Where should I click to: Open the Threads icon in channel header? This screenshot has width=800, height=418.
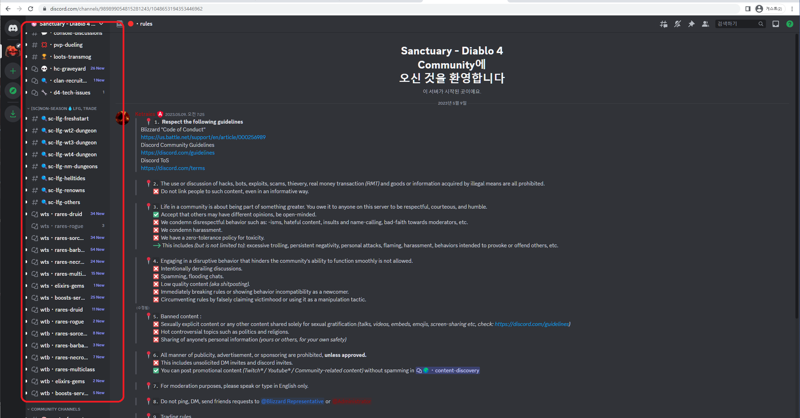pos(663,24)
